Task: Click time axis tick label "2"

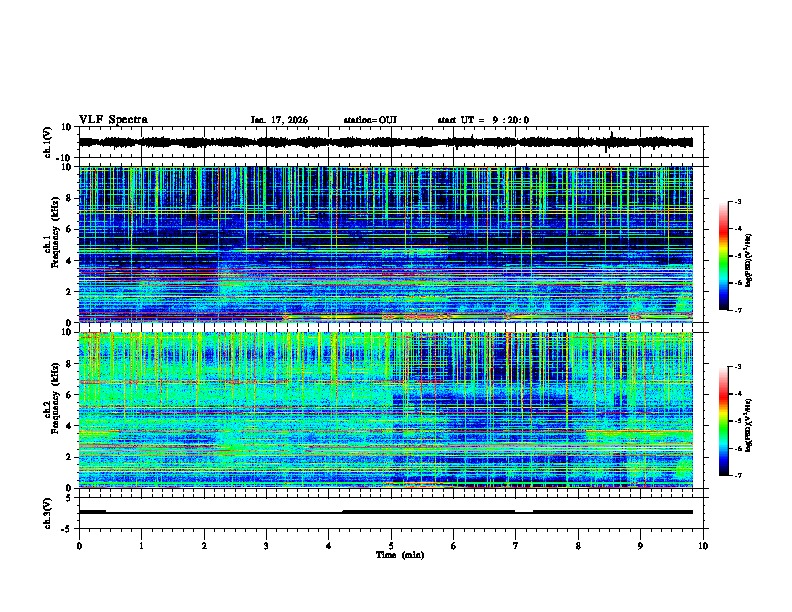Action: click(204, 546)
